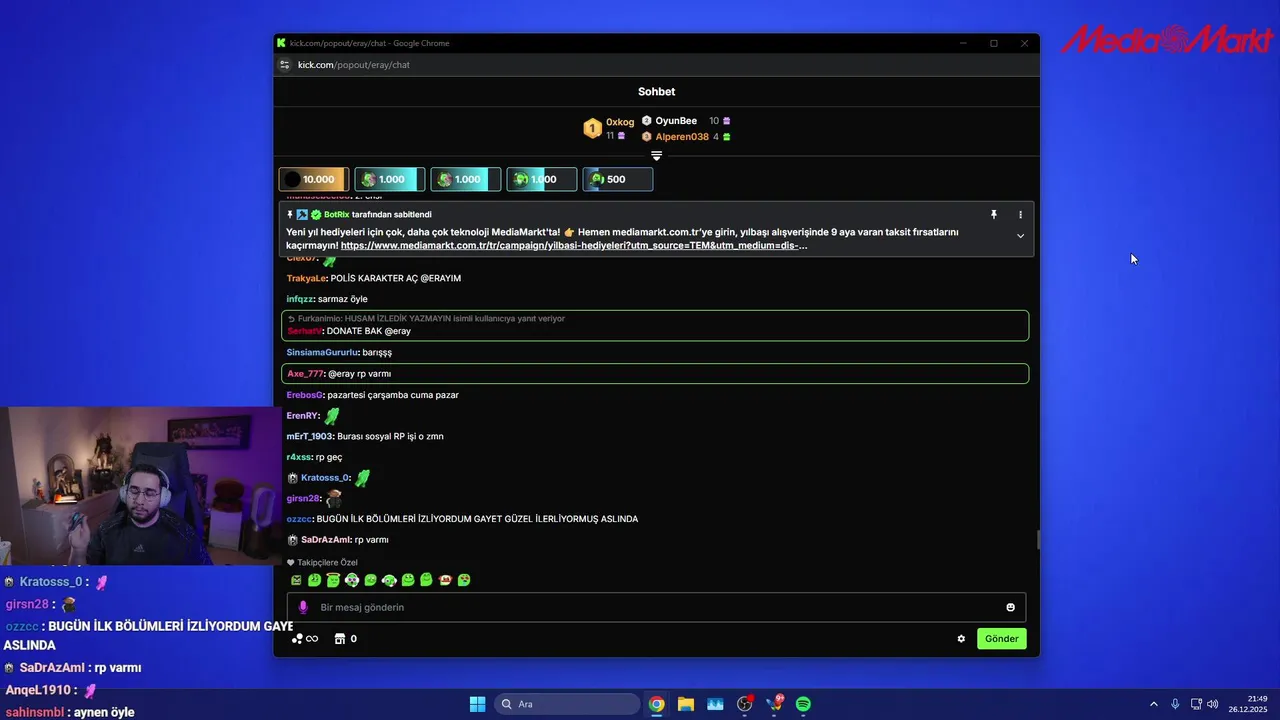1280x720 pixels.
Task: Pick the seventh follower emote
Action: [408, 580]
